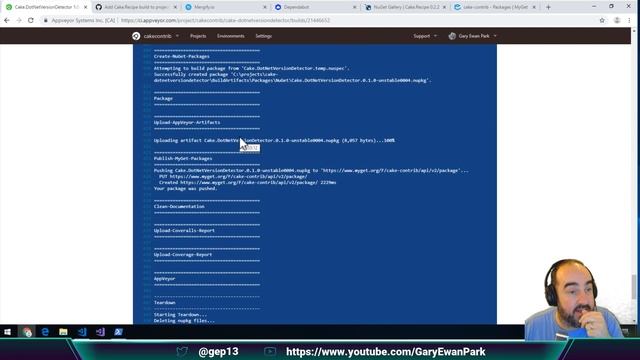The width and height of the screenshot is (640, 360).
Task: Click the AppVeyor logo icon
Action: pyautogui.click(x=136, y=36)
